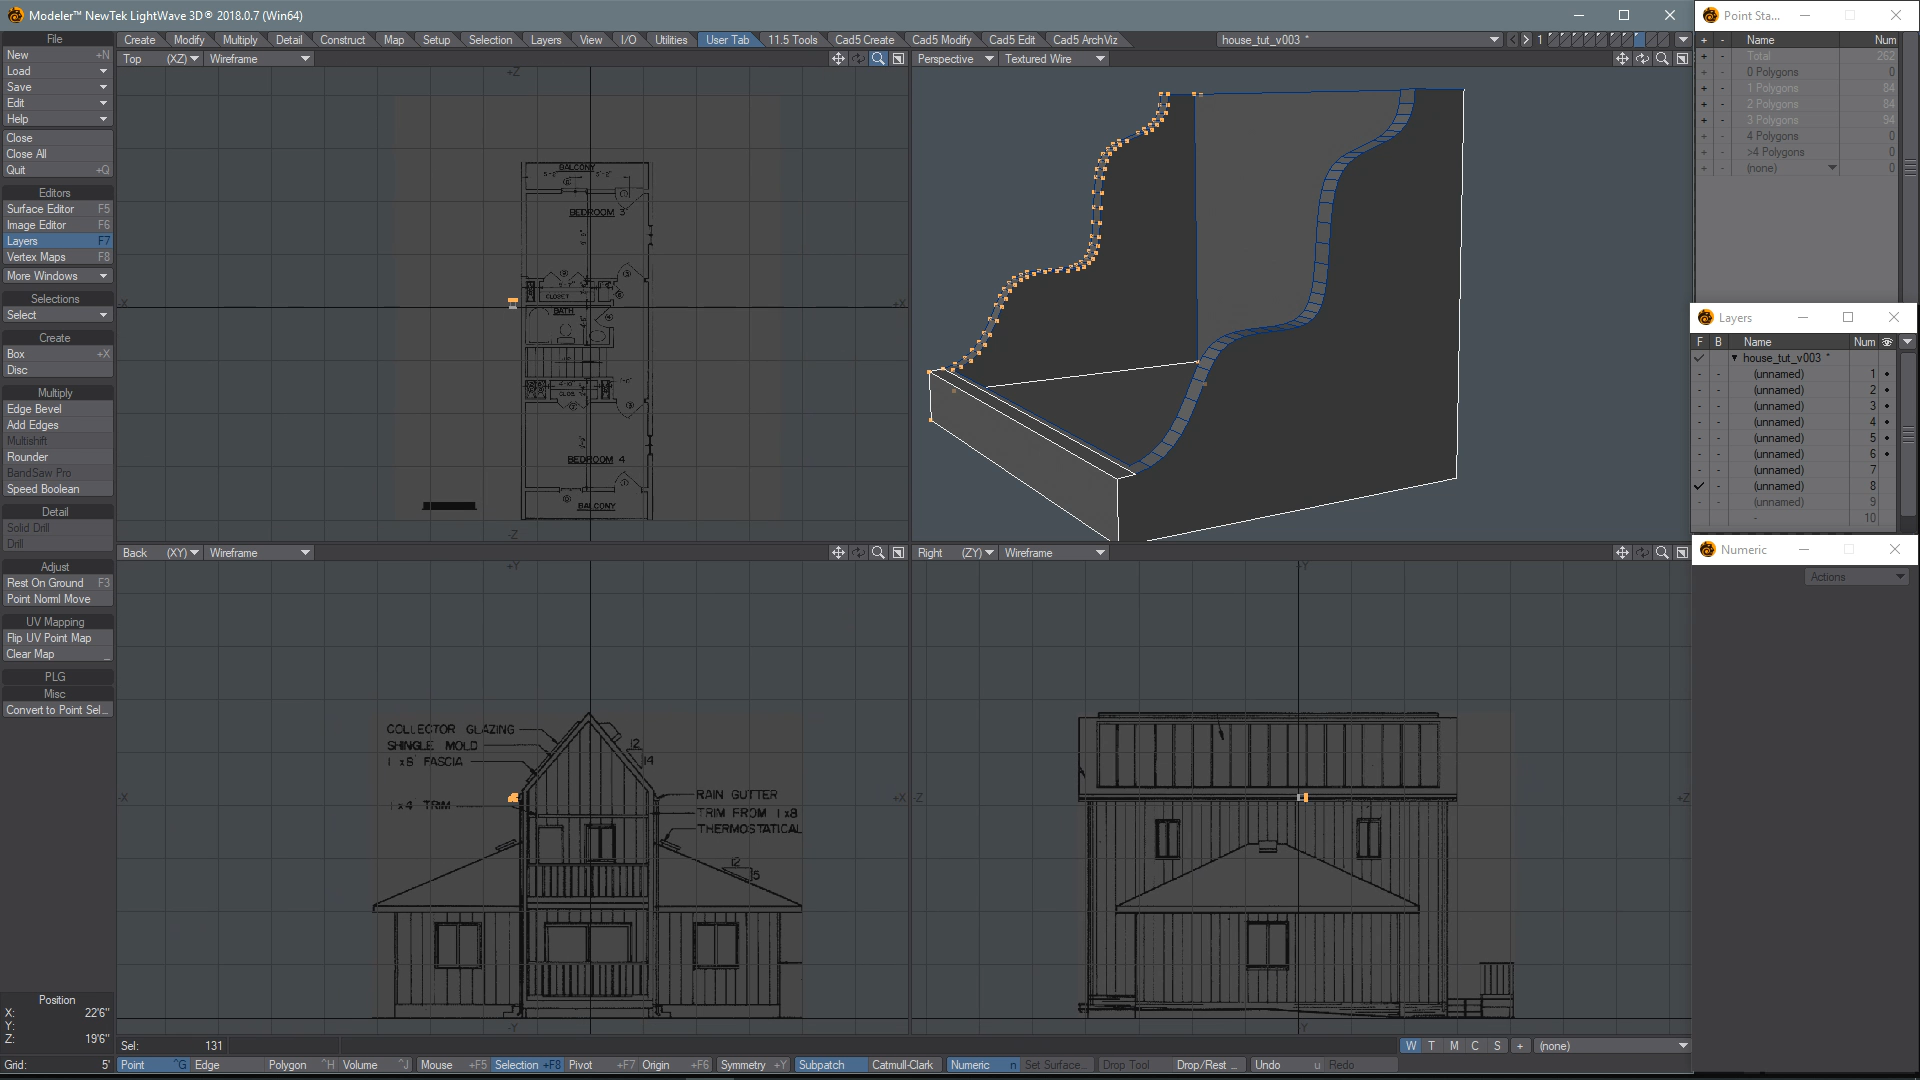1920x1080 pixels.
Task: Set layer 5 as background in B column
Action: pos(1719,438)
